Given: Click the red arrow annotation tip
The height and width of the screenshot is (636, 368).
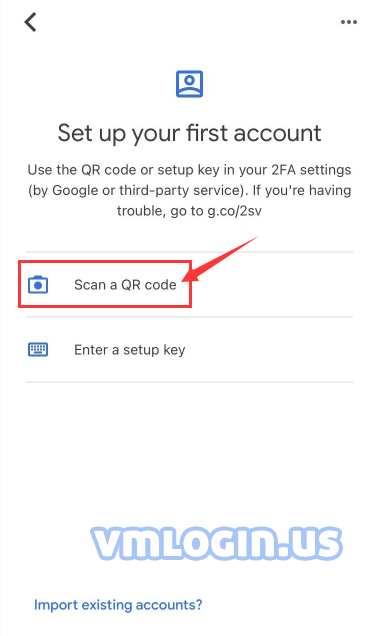Looking at the screenshot, I should coord(185,279).
